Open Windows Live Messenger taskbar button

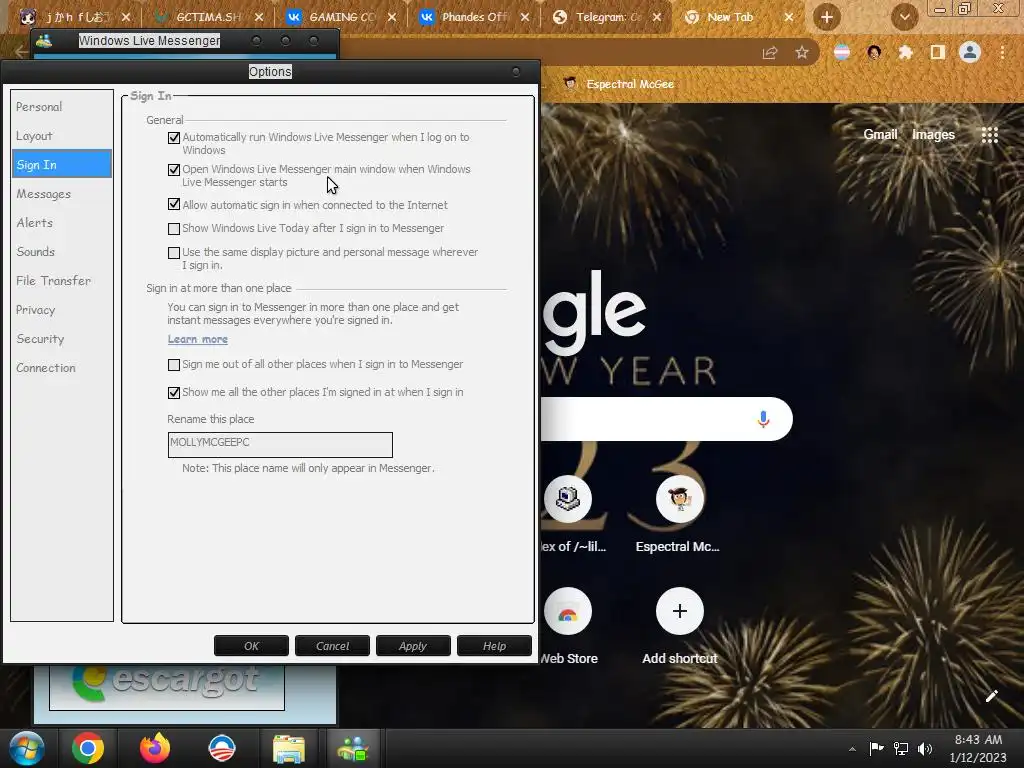(354, 749)
